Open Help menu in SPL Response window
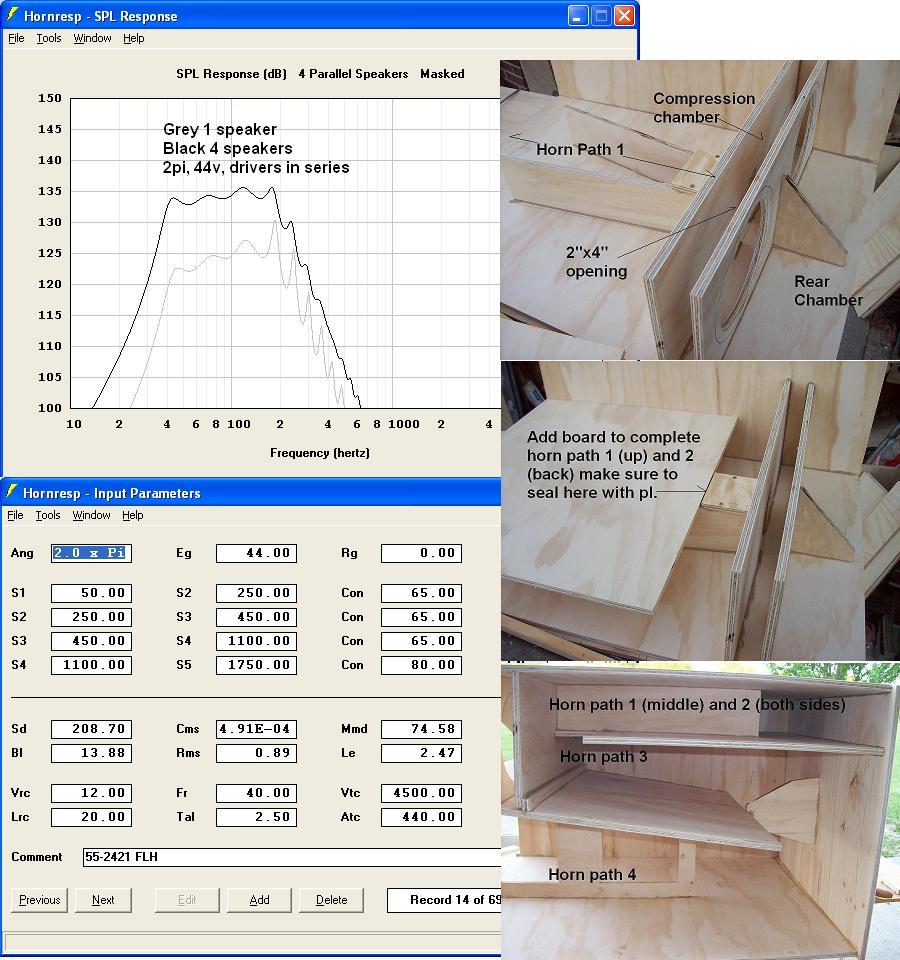The height and width of the screenshot is (960, 900). coord(133,39)
